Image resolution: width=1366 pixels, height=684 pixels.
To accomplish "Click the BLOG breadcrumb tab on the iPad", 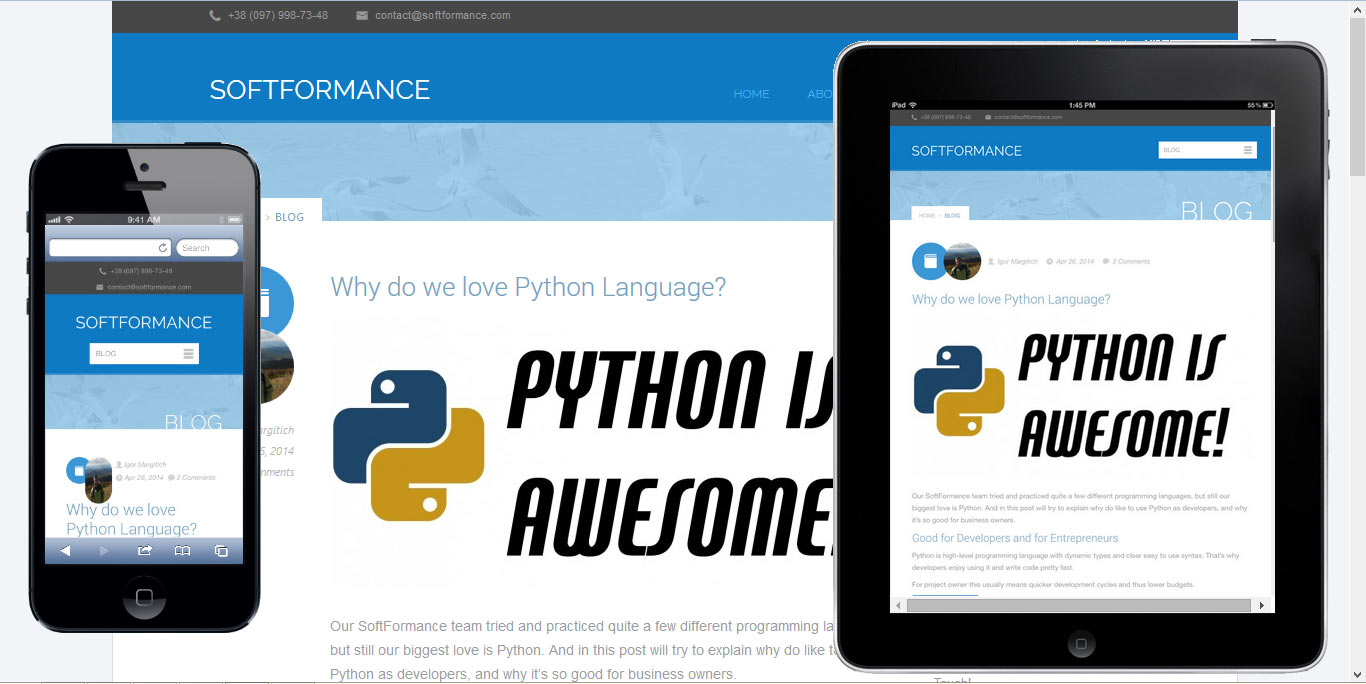I will pos(951,215).
